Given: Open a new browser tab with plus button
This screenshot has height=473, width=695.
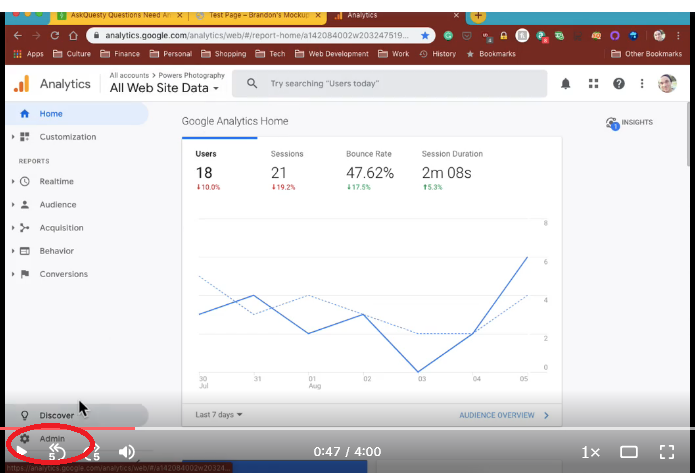Looking at the screenshot, I should point(478,16).
